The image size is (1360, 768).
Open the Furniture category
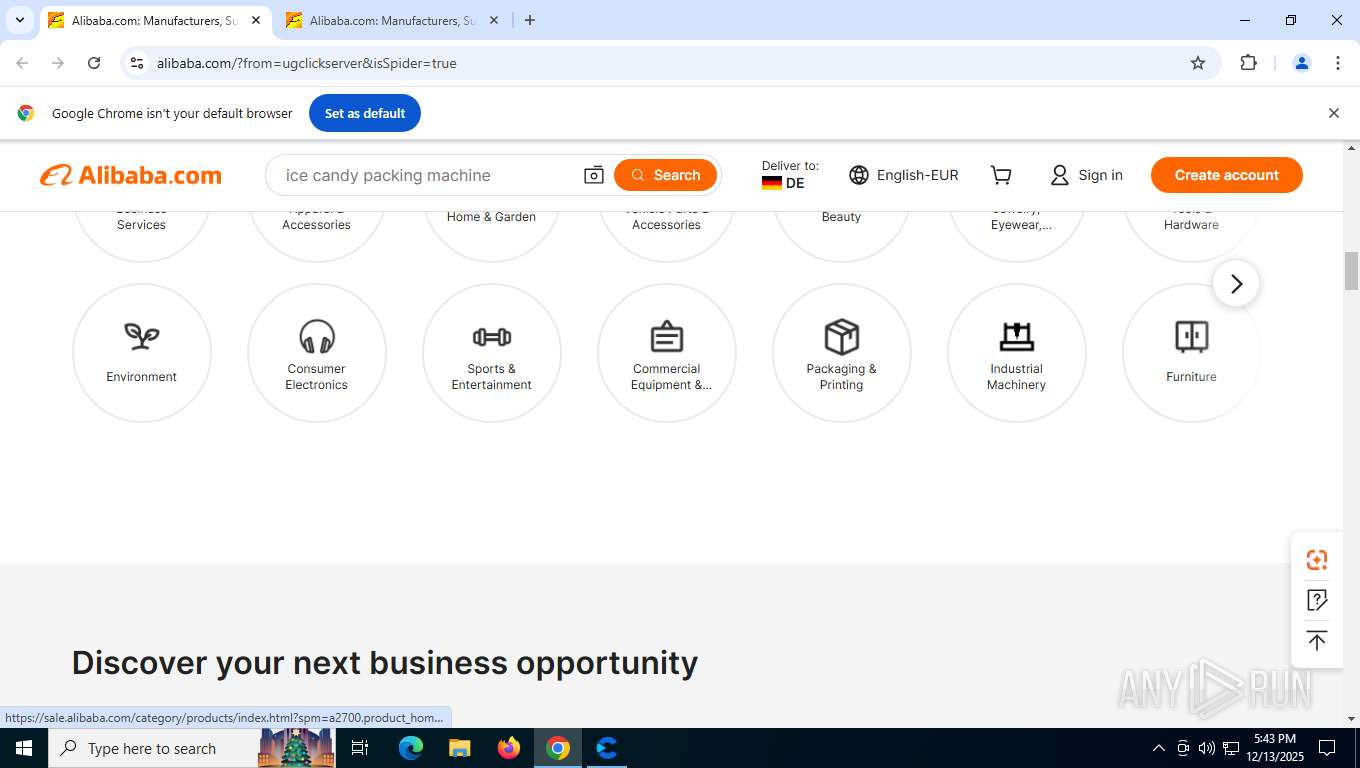(1191, 353)
